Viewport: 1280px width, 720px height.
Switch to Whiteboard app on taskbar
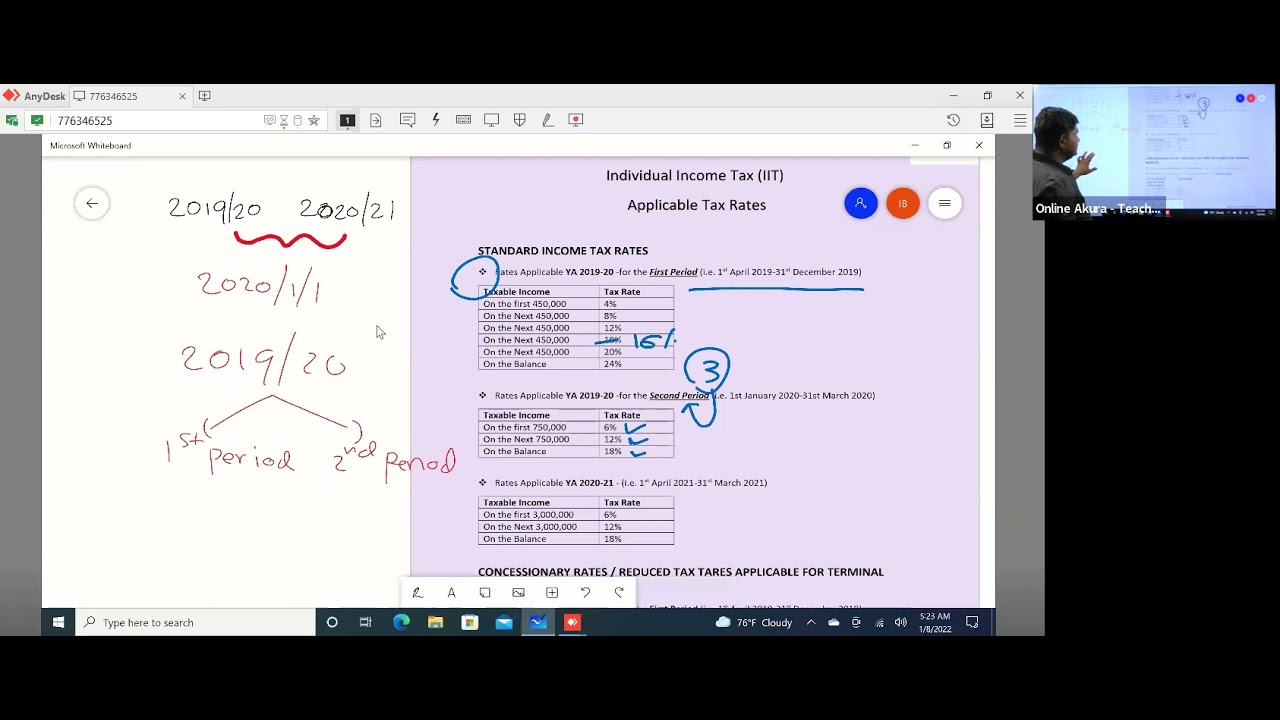coord(538,622)
